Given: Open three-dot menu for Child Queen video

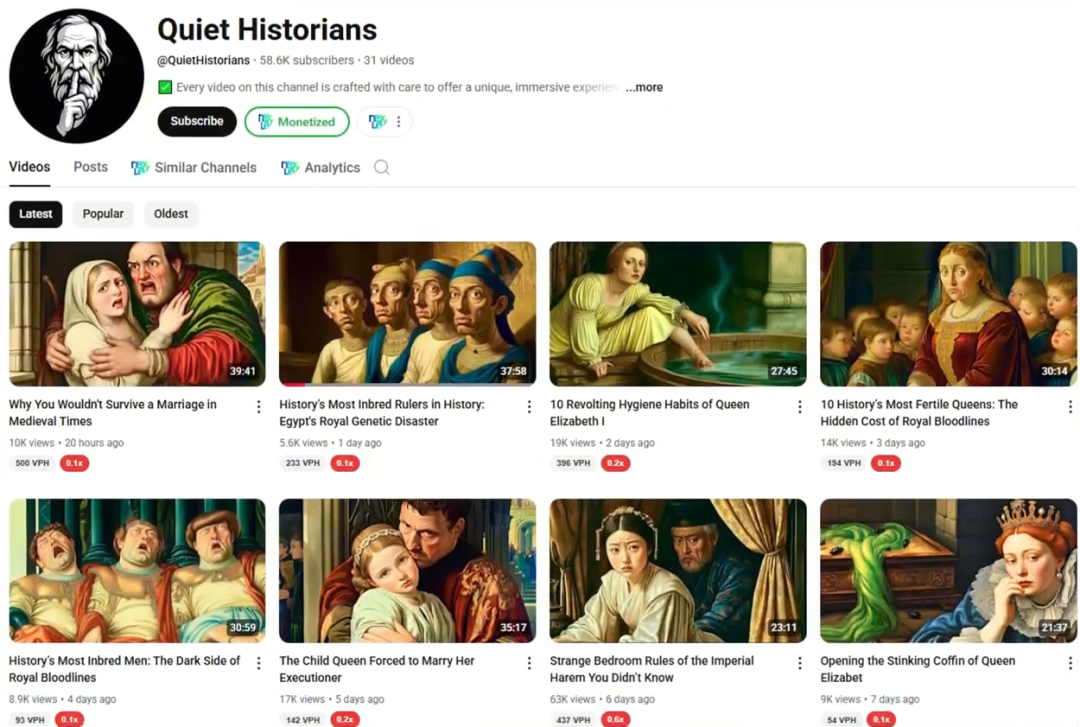Looking at the screenshot, I should point(529,663).
